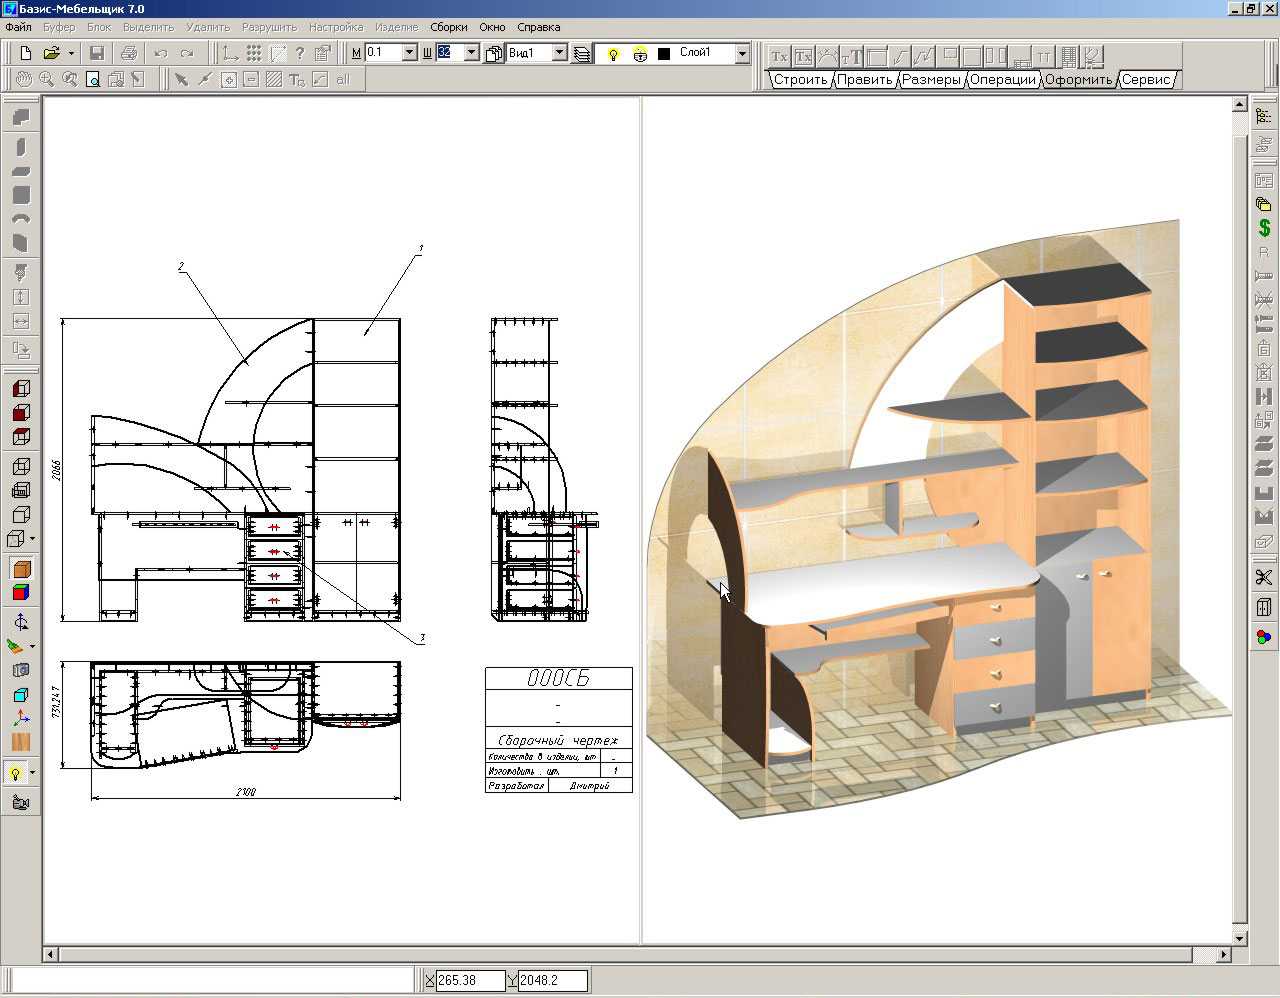Click the black layer color swatch
The image size is (1280, 998).
coord(664,54)
